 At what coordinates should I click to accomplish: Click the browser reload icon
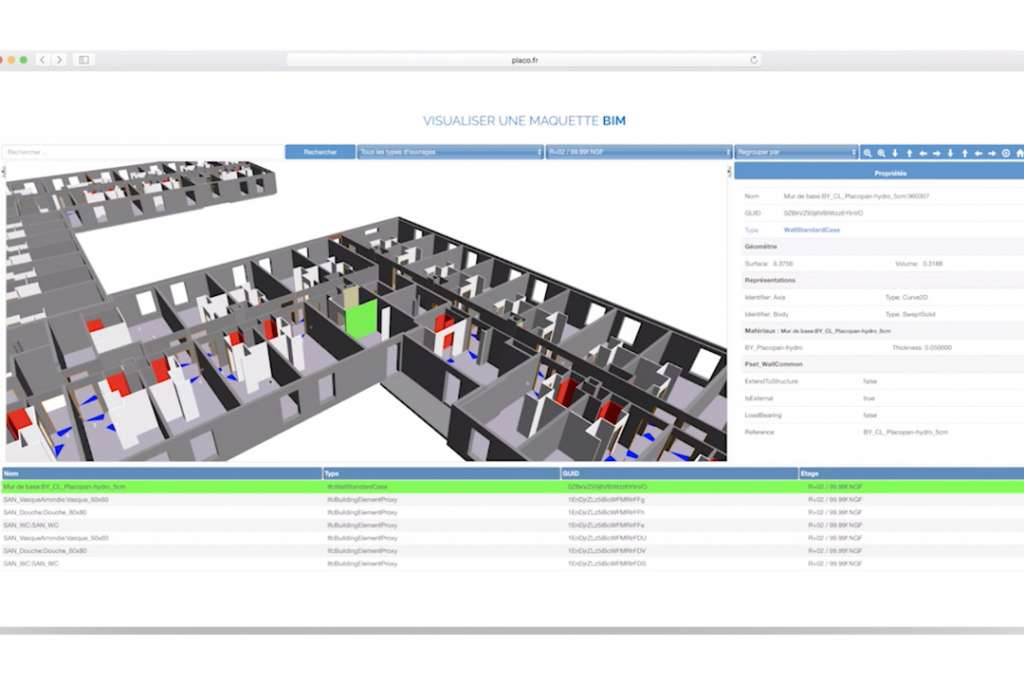(755, 58)
